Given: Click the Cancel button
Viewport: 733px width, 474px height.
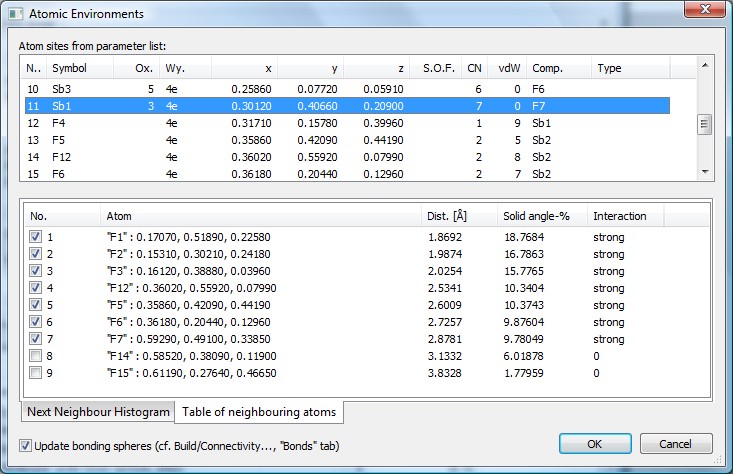Looking at the screenshot, I should pos(676,444).
